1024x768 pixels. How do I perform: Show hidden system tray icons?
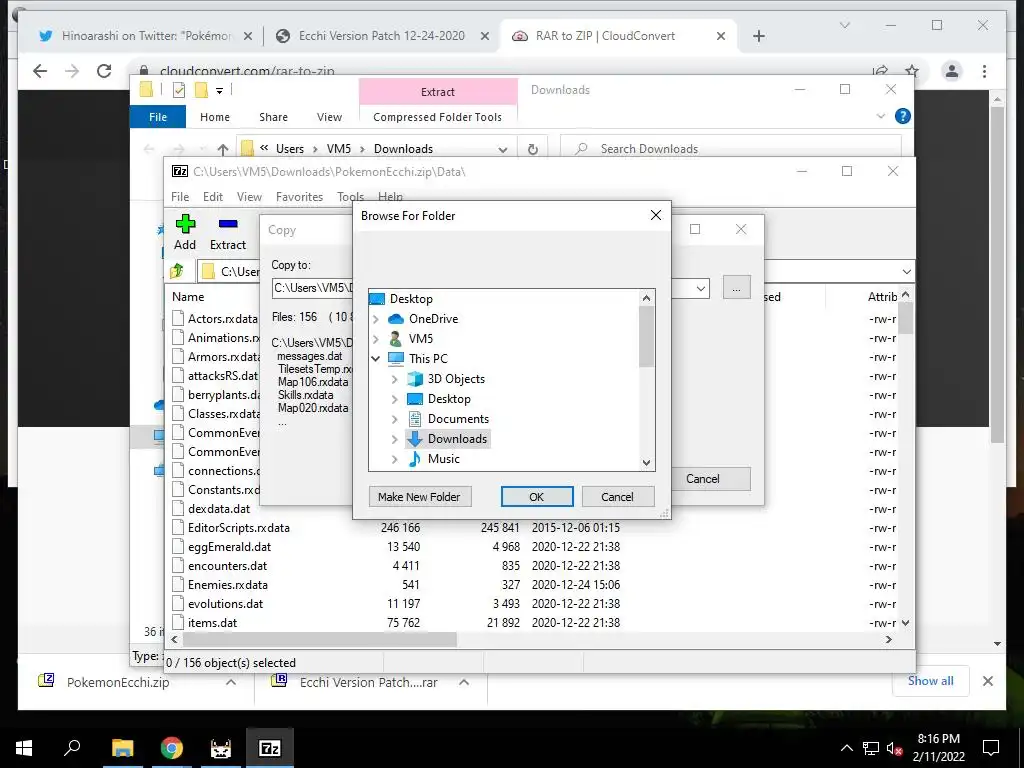846,749
